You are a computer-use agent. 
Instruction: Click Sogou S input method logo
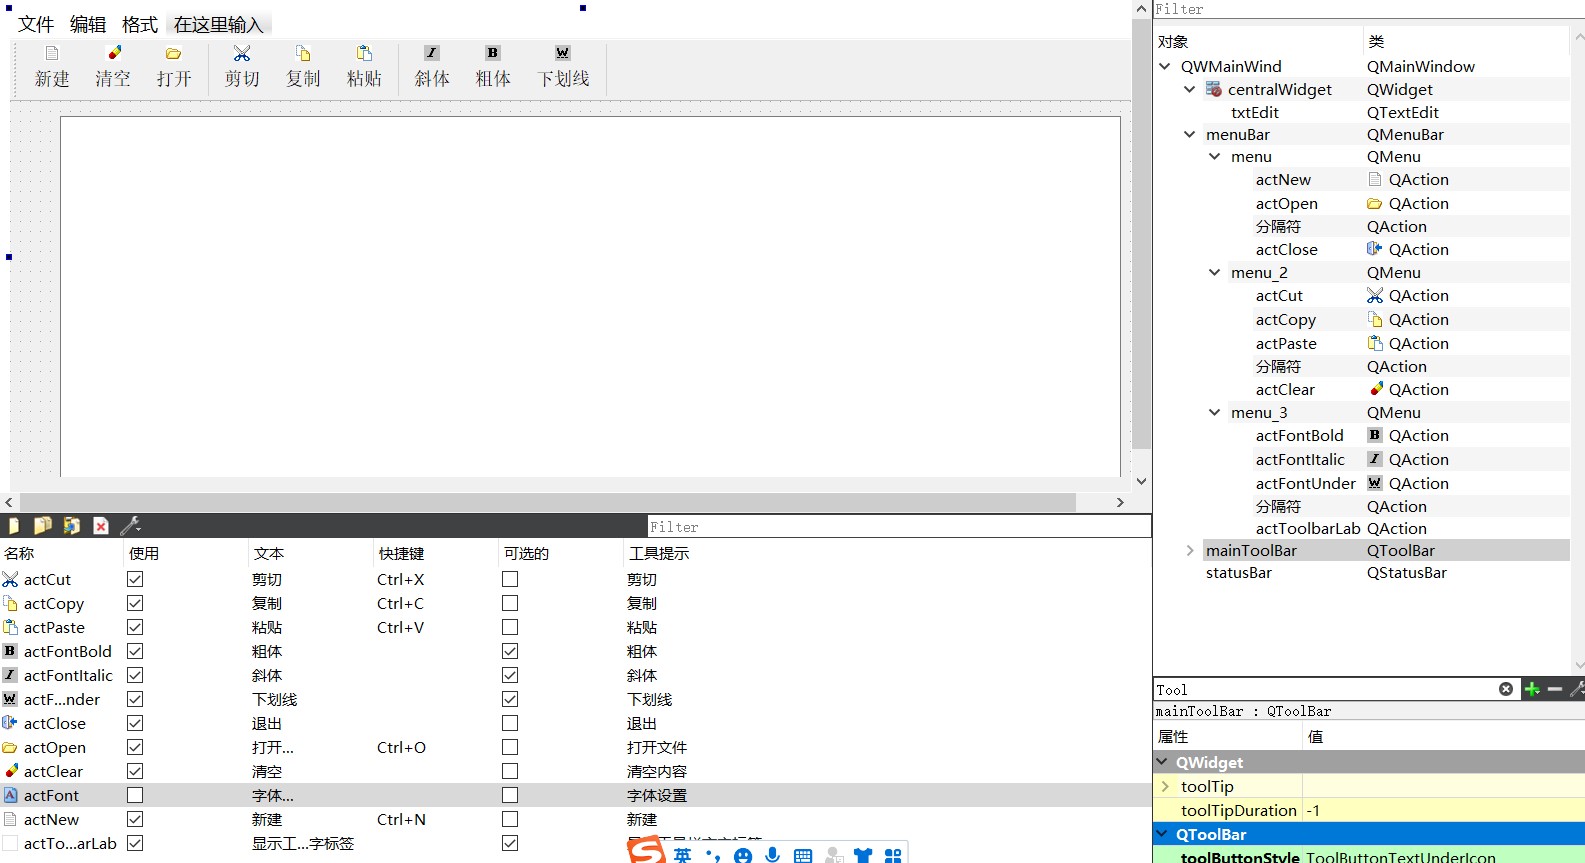click(x=647, y=851)
